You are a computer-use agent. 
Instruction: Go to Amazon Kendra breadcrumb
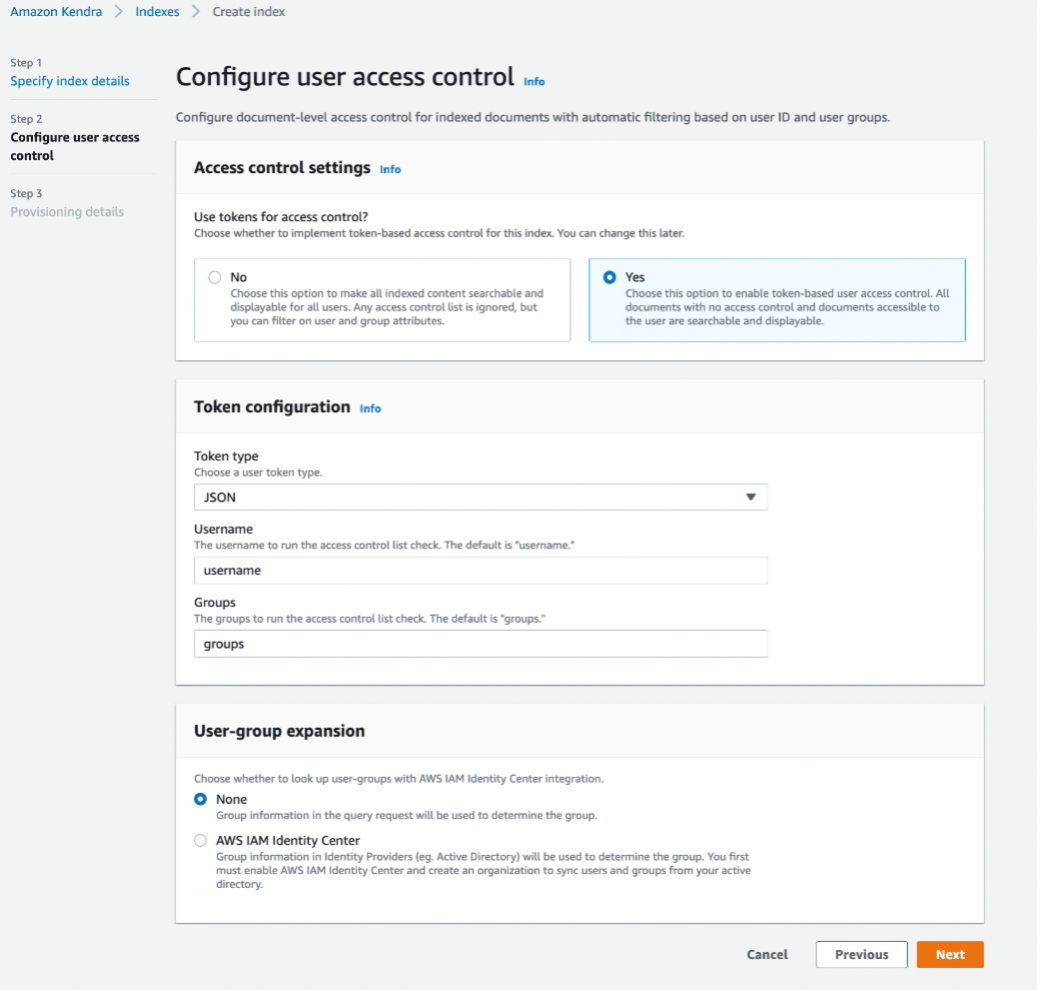coord(56,12)
